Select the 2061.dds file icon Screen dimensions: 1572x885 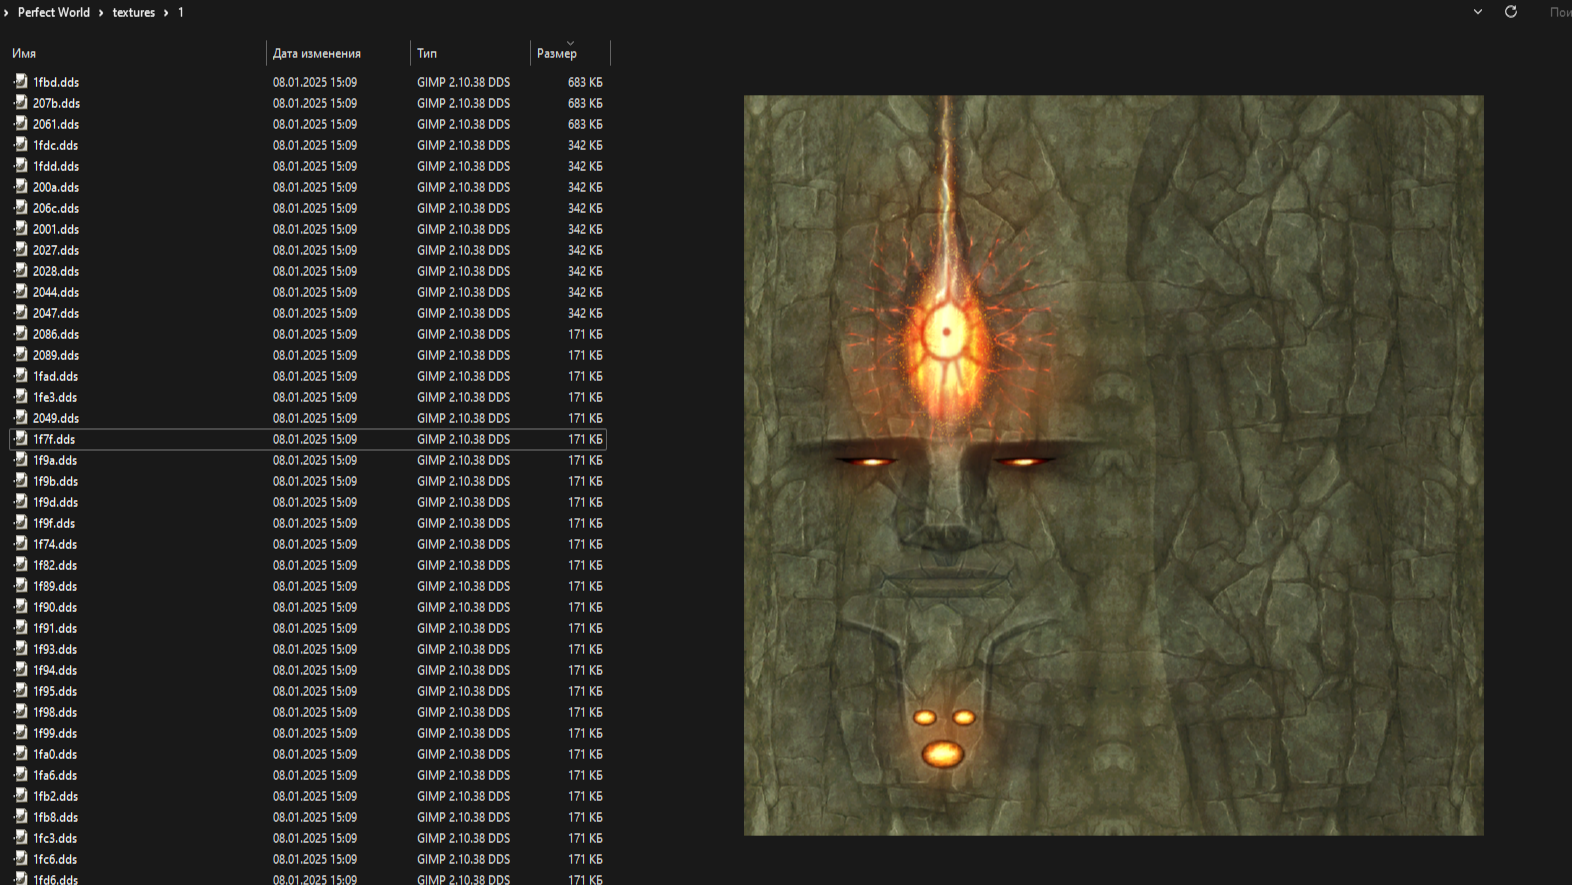(x=20, y=123)
